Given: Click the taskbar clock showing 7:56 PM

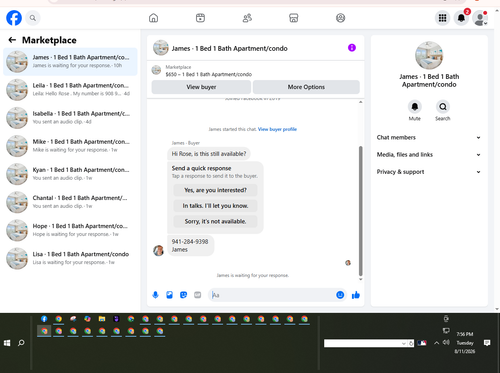Looking at the screenshot, I should click(x=465, y=343).
